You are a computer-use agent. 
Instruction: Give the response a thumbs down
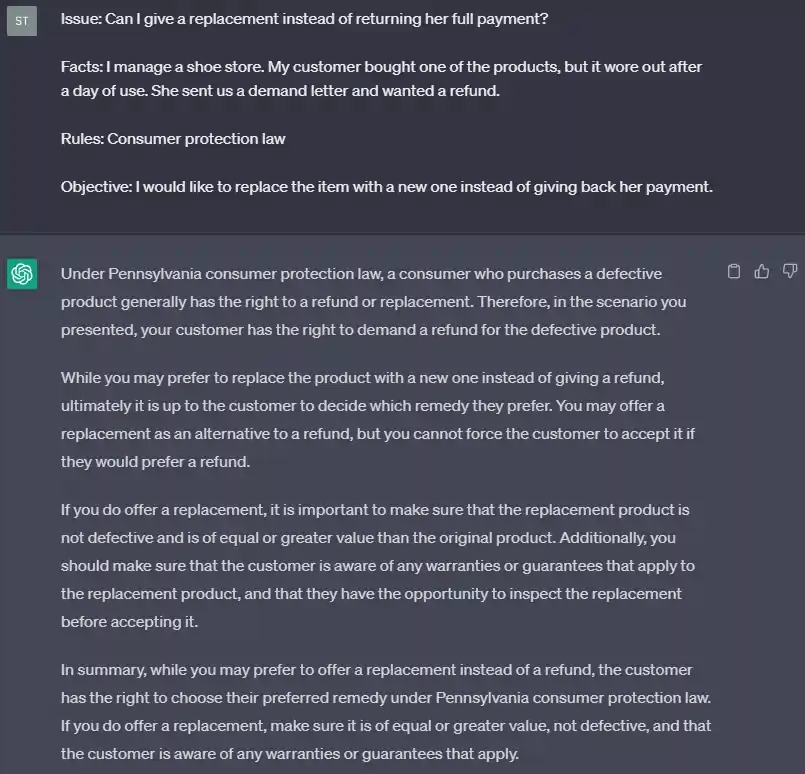tap(790, 271)
